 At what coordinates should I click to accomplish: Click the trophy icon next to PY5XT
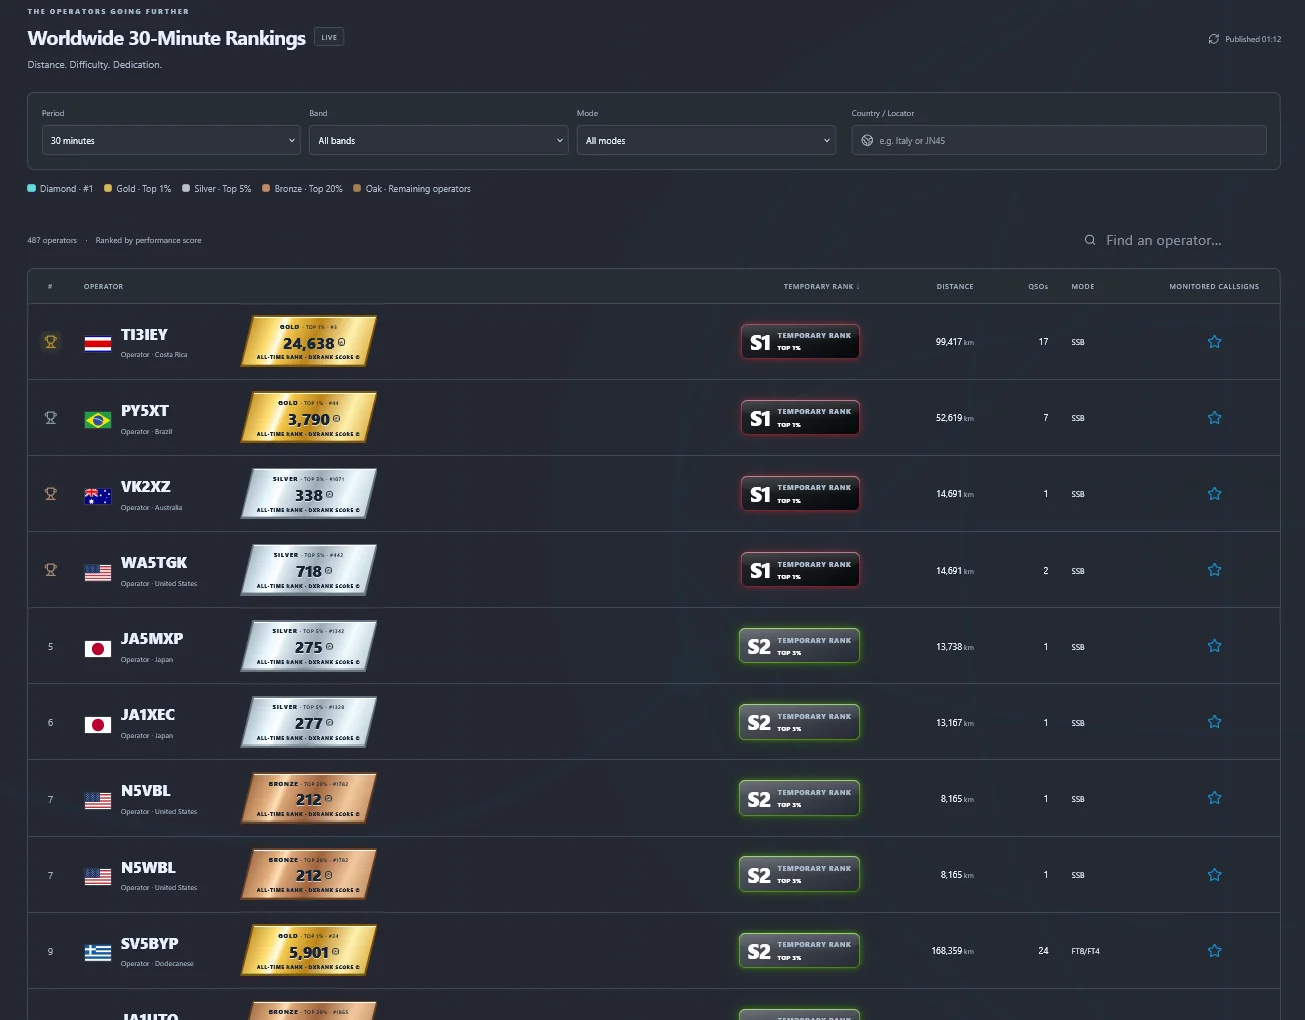point(50,418)
